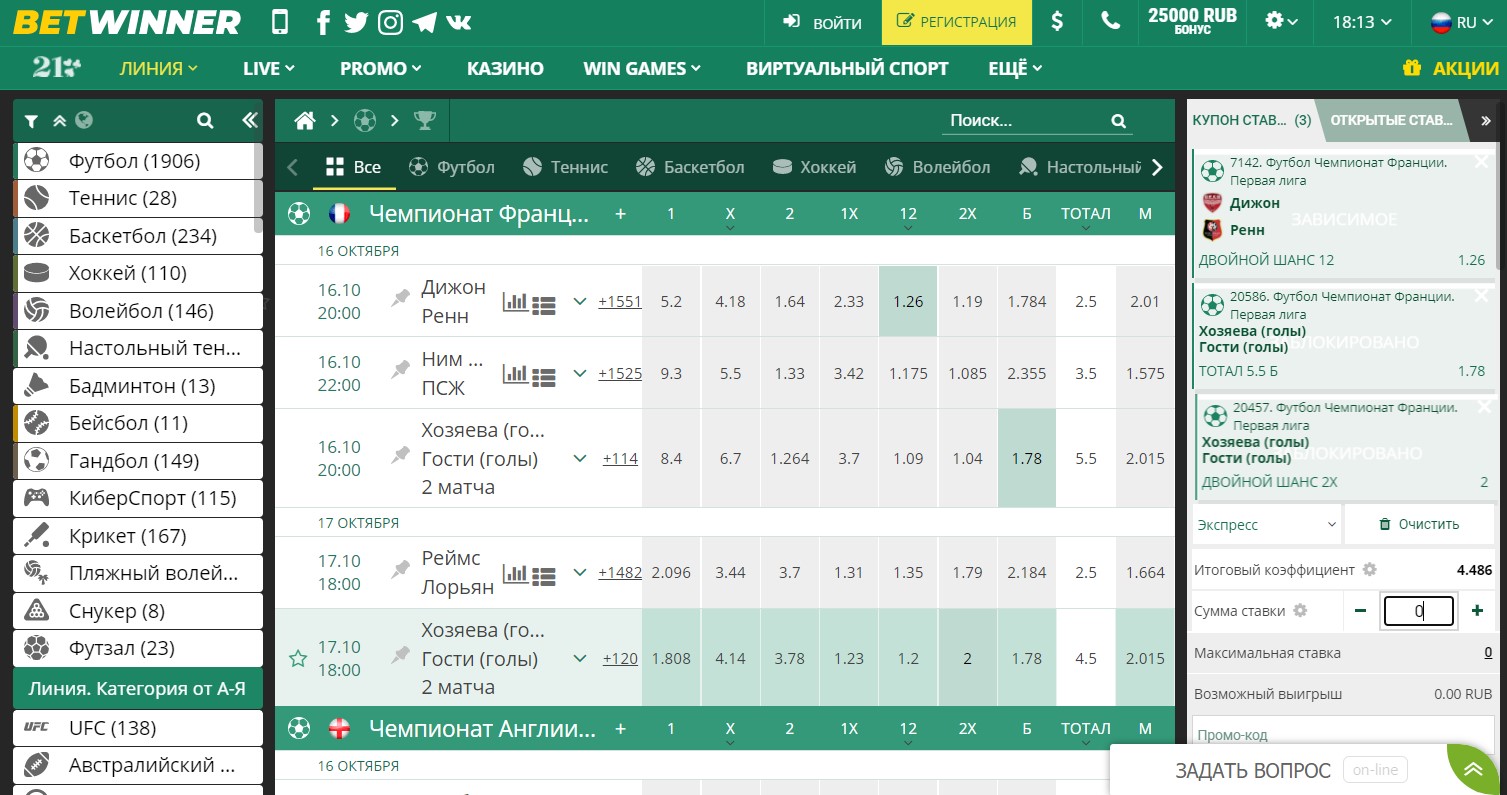The width and height of the screenshot is (1507, 795).
Task: Switch to ОТКРЫТЫЕ СТАВКИ tab
Action: (1390, 120)
